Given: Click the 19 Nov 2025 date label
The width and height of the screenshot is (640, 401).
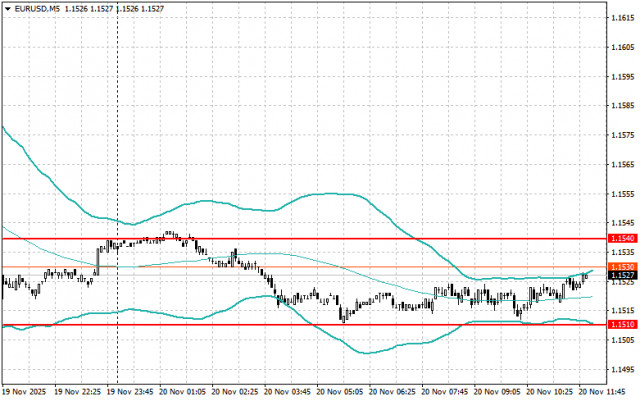Looking at the screenshot, I should tap(24, 392).
